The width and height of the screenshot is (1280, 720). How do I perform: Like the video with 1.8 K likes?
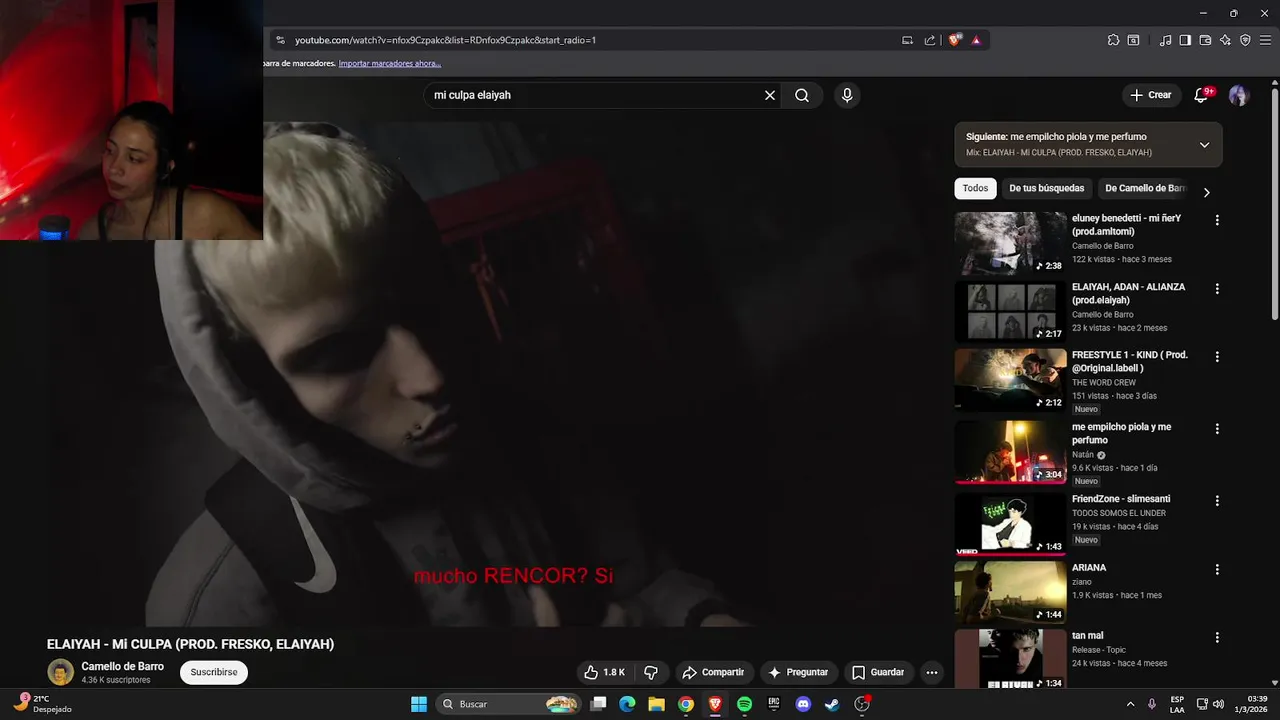pyautogui.click(x=604, y=672)
